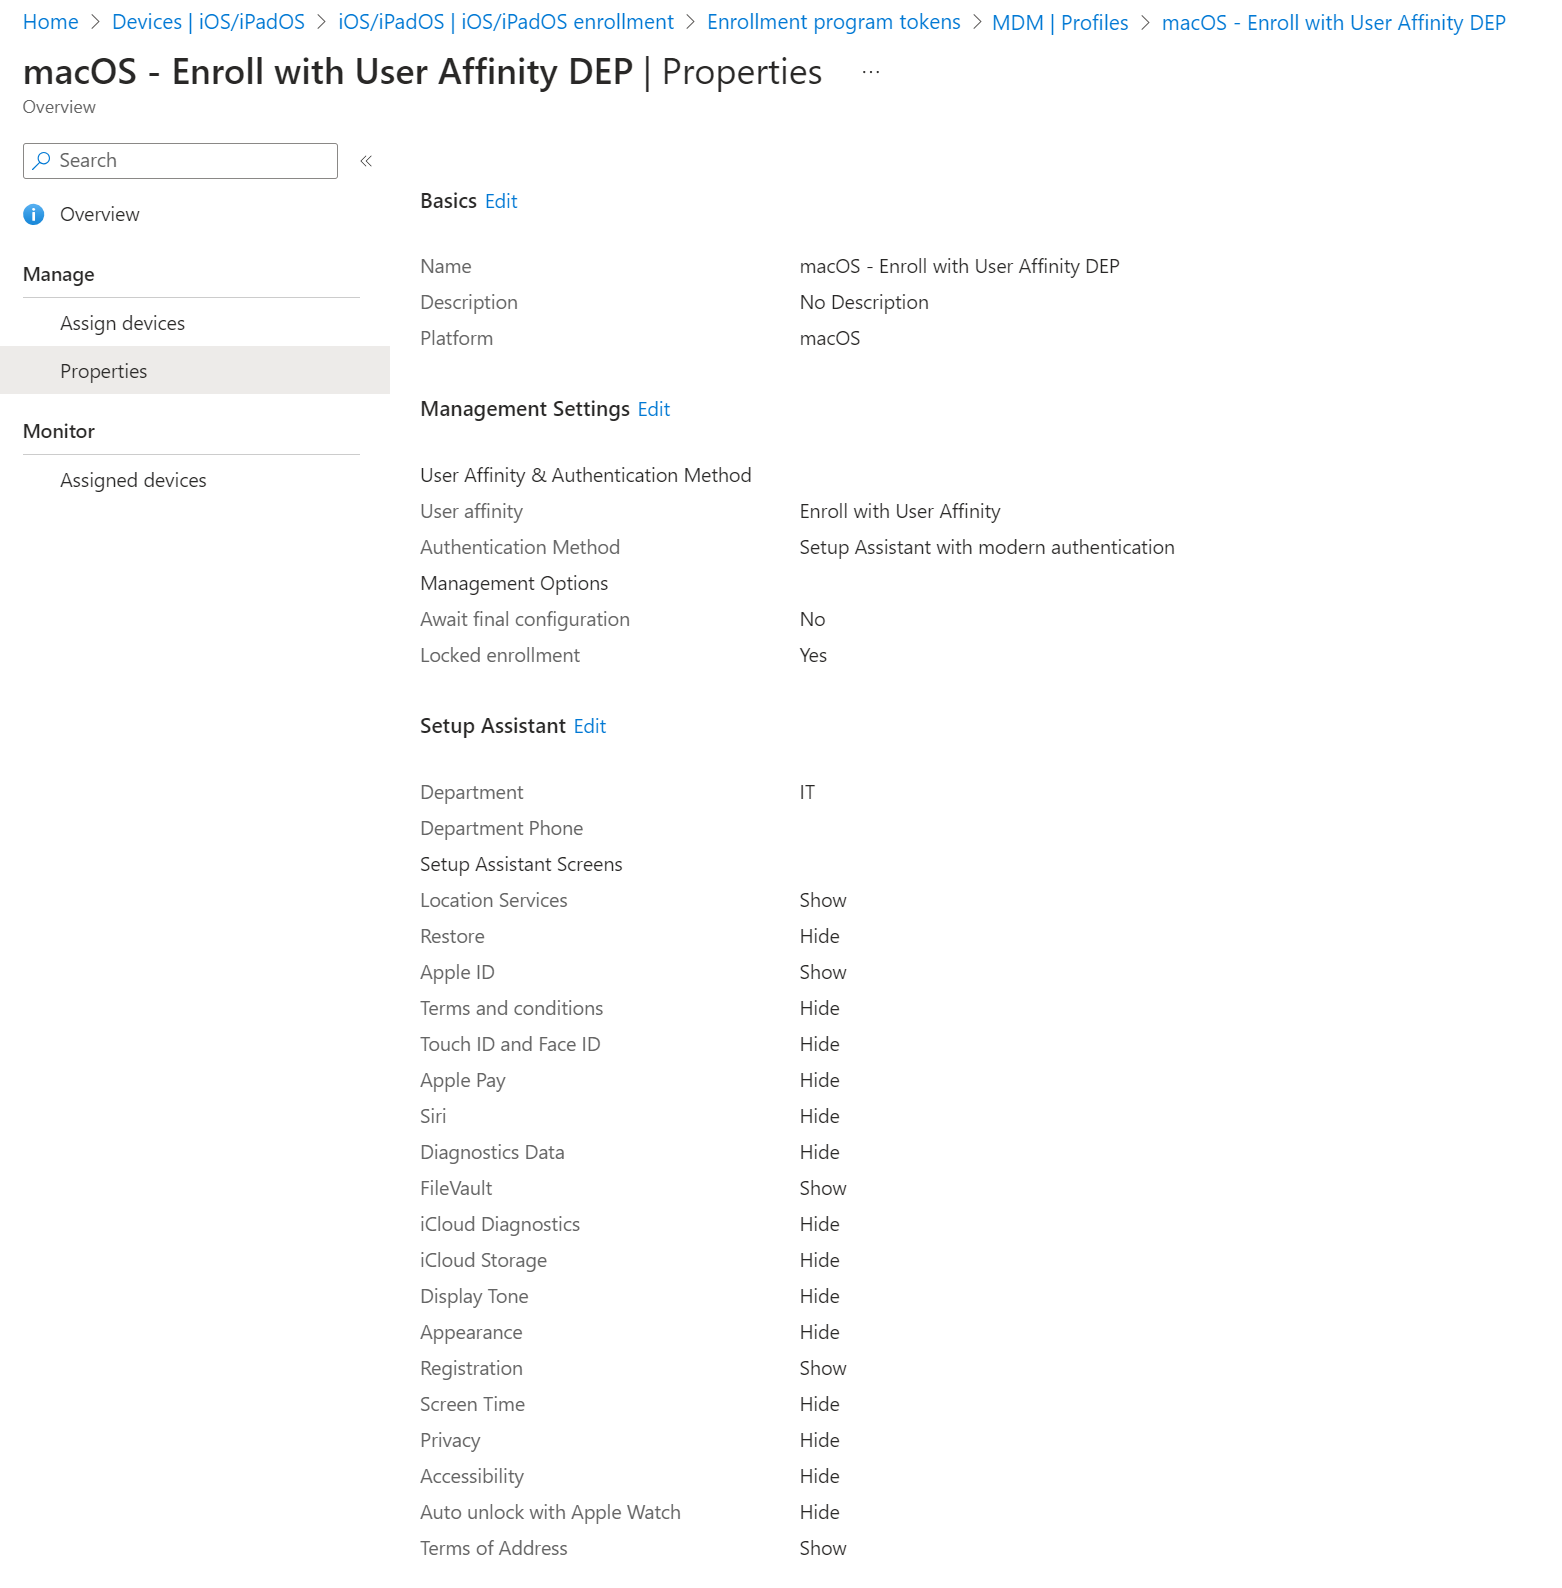Open the ellipsis more options menu
The image size is (1562, 1588).
(x=871, y=72)
